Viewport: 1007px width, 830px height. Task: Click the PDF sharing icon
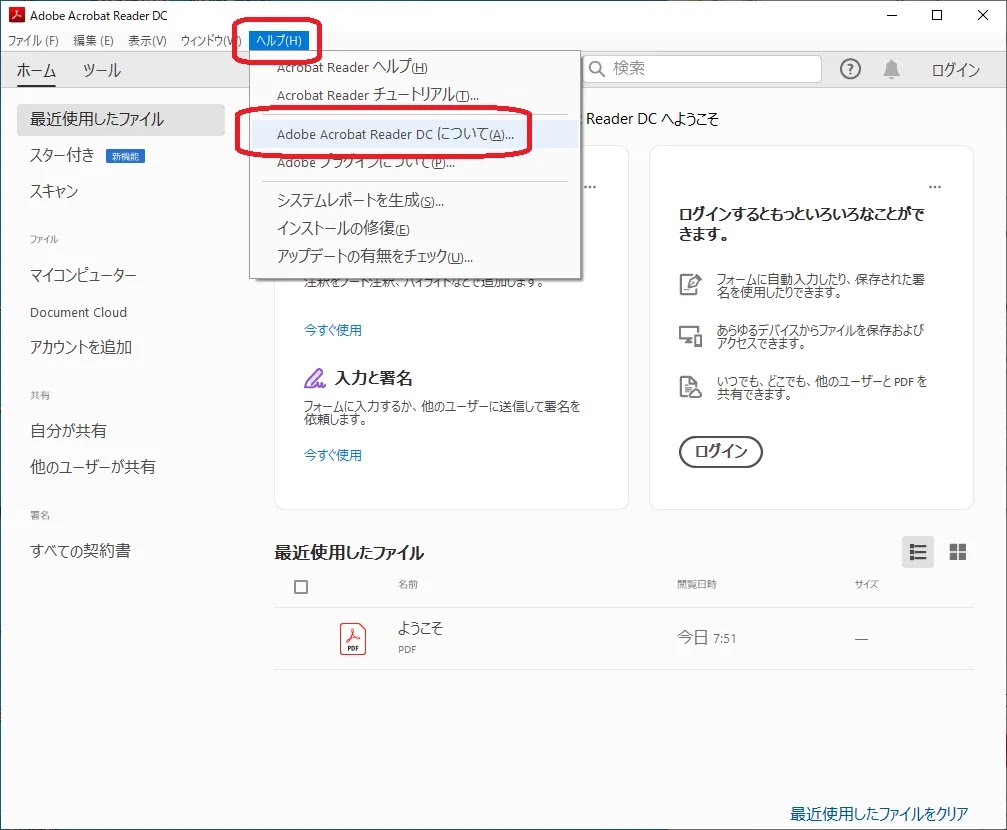pyautogui.click(x=690, y=387)
